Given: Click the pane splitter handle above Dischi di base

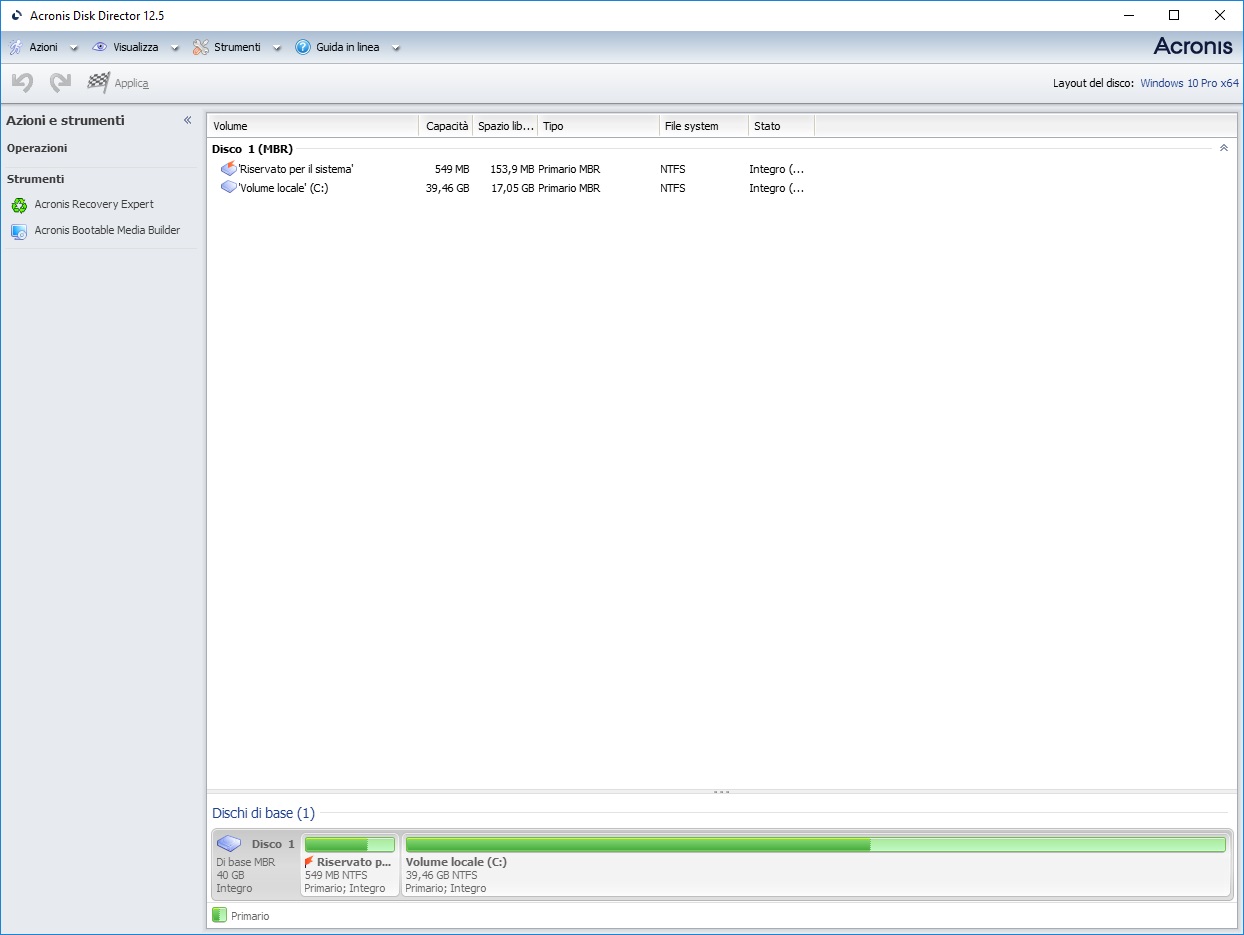Looking at the screenshot, I should (x=721, y=792).
